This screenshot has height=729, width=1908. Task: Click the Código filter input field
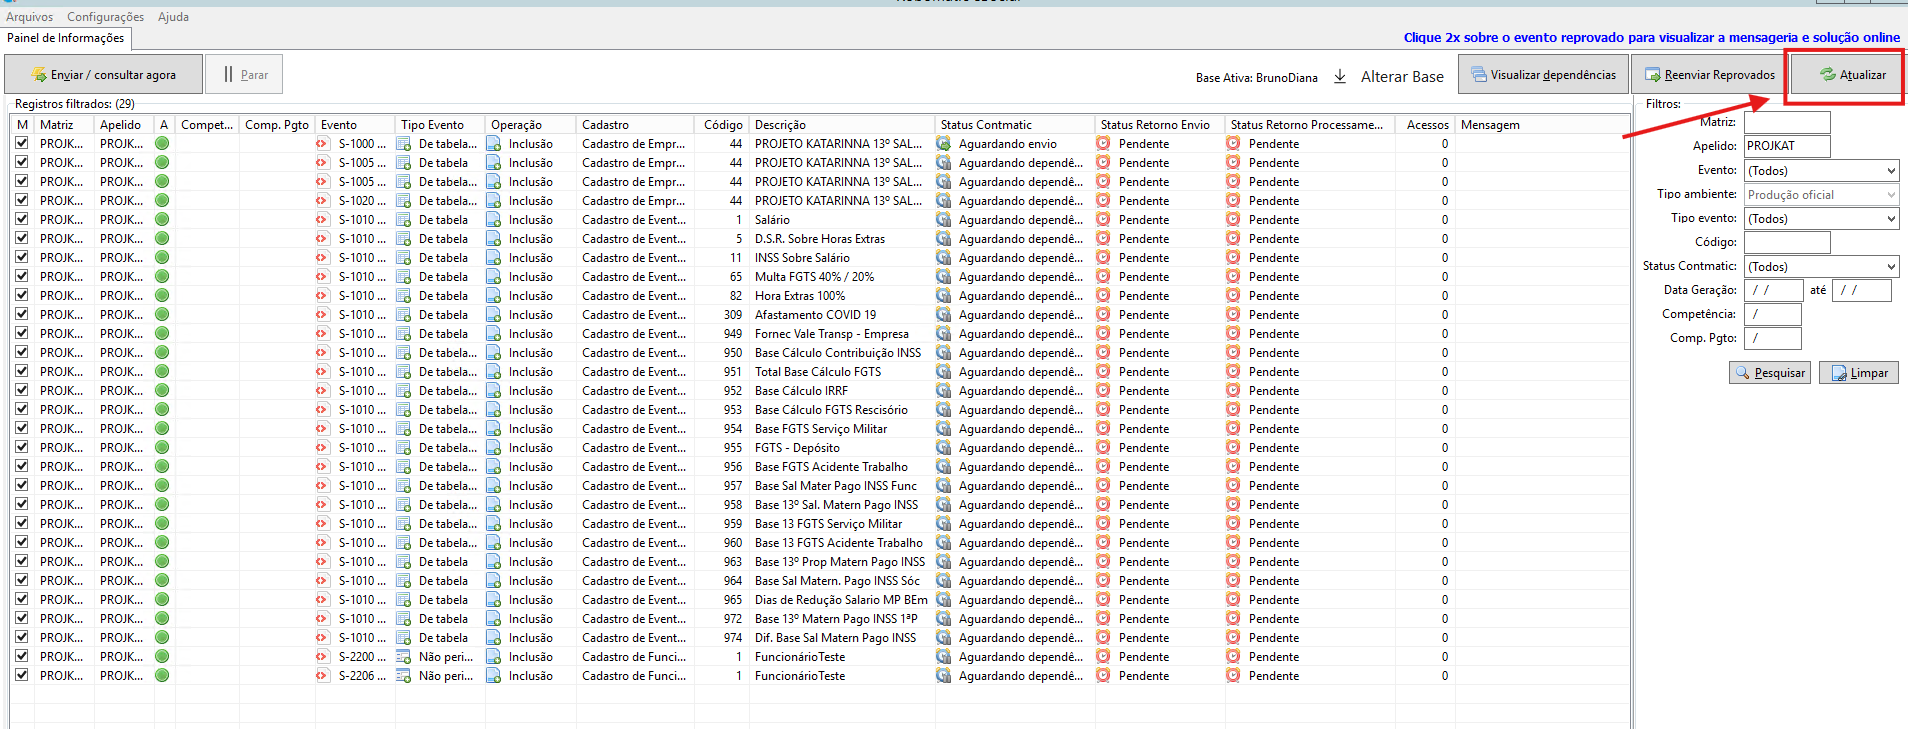pos(1787,243)
